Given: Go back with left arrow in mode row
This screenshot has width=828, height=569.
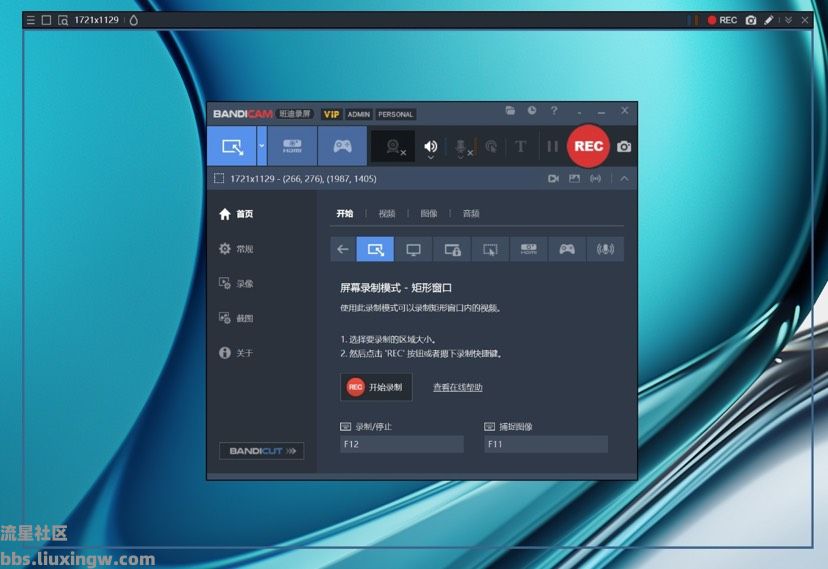Looking at the screenshot, I should click(x=343, y=249).
